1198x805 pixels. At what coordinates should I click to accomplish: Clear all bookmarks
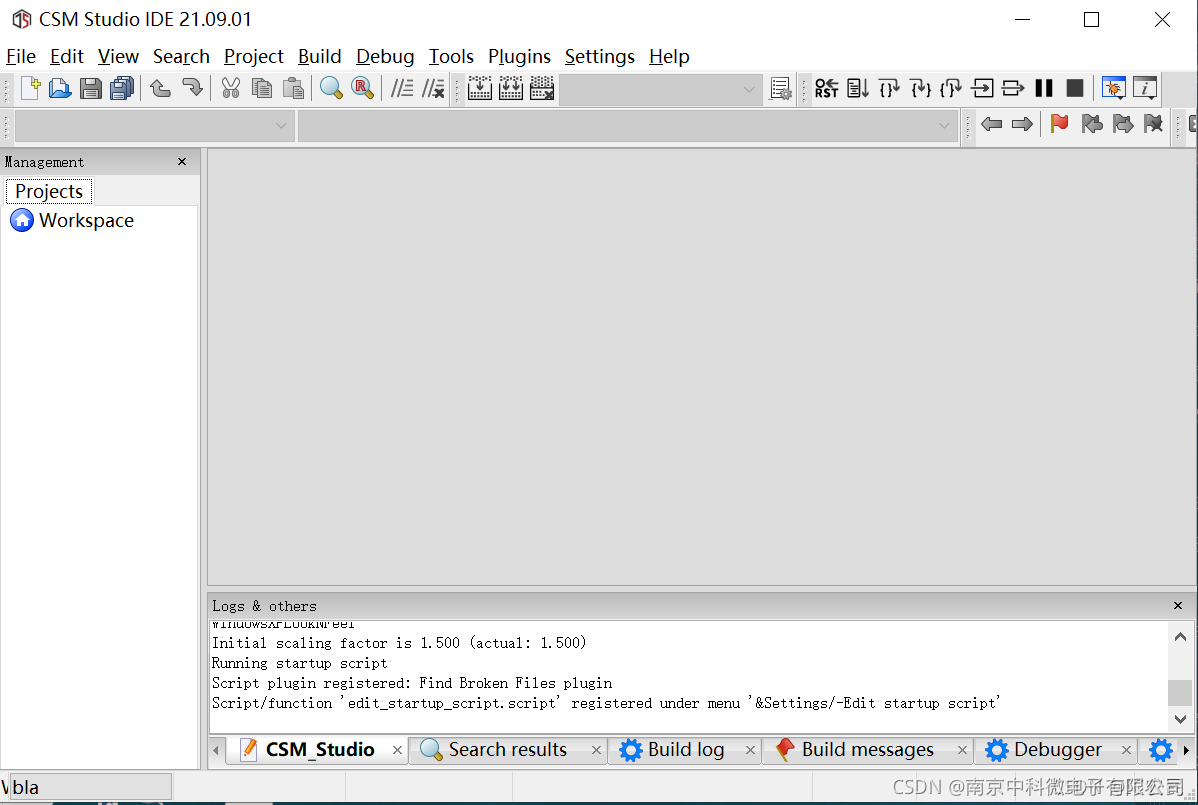(1153, 124)
